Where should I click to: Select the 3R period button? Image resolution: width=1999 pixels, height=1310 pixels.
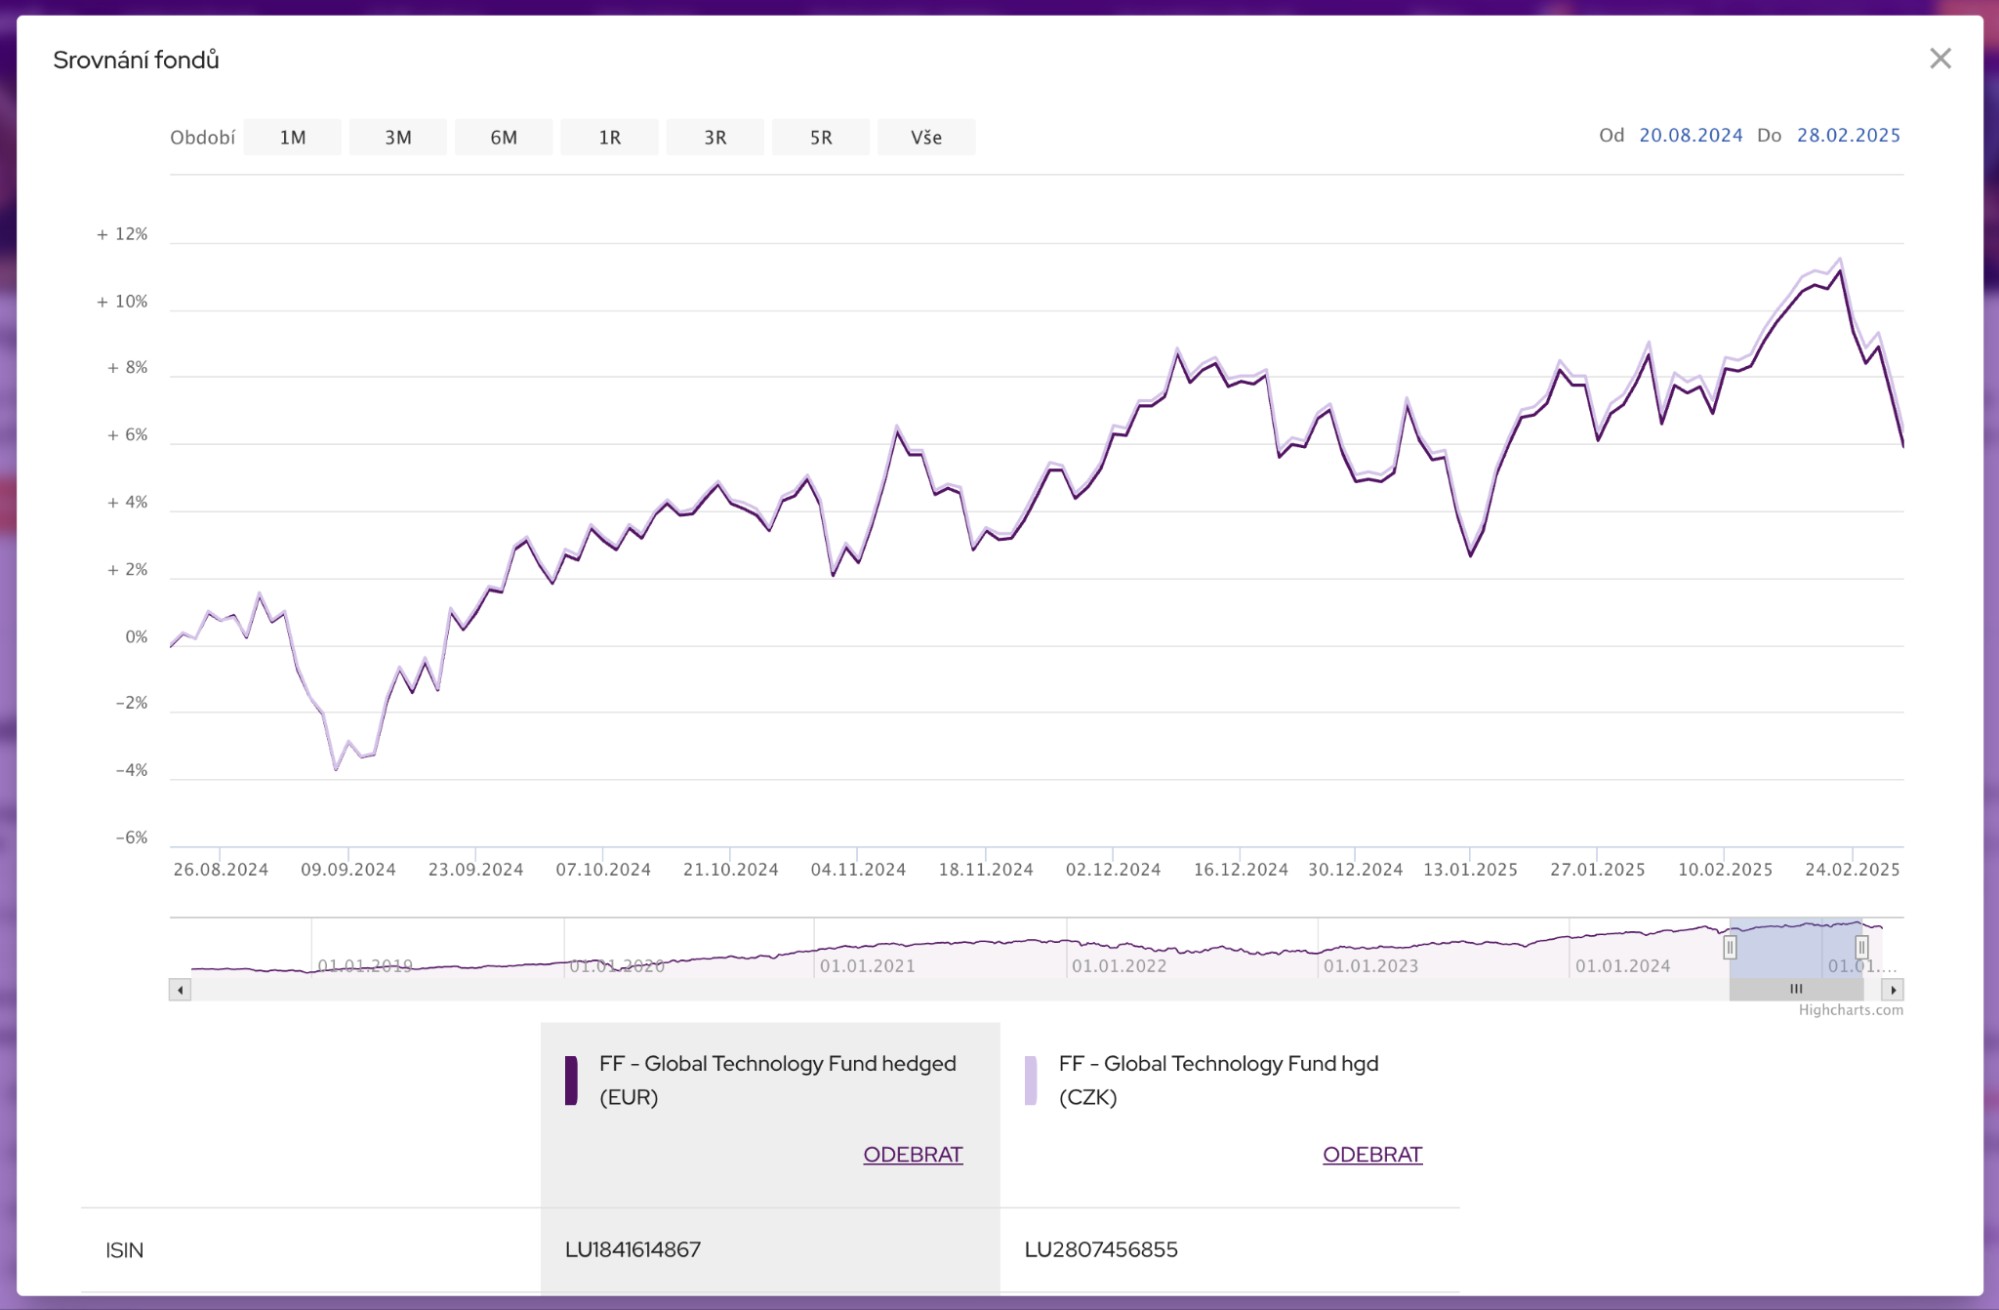coord(716,137)
